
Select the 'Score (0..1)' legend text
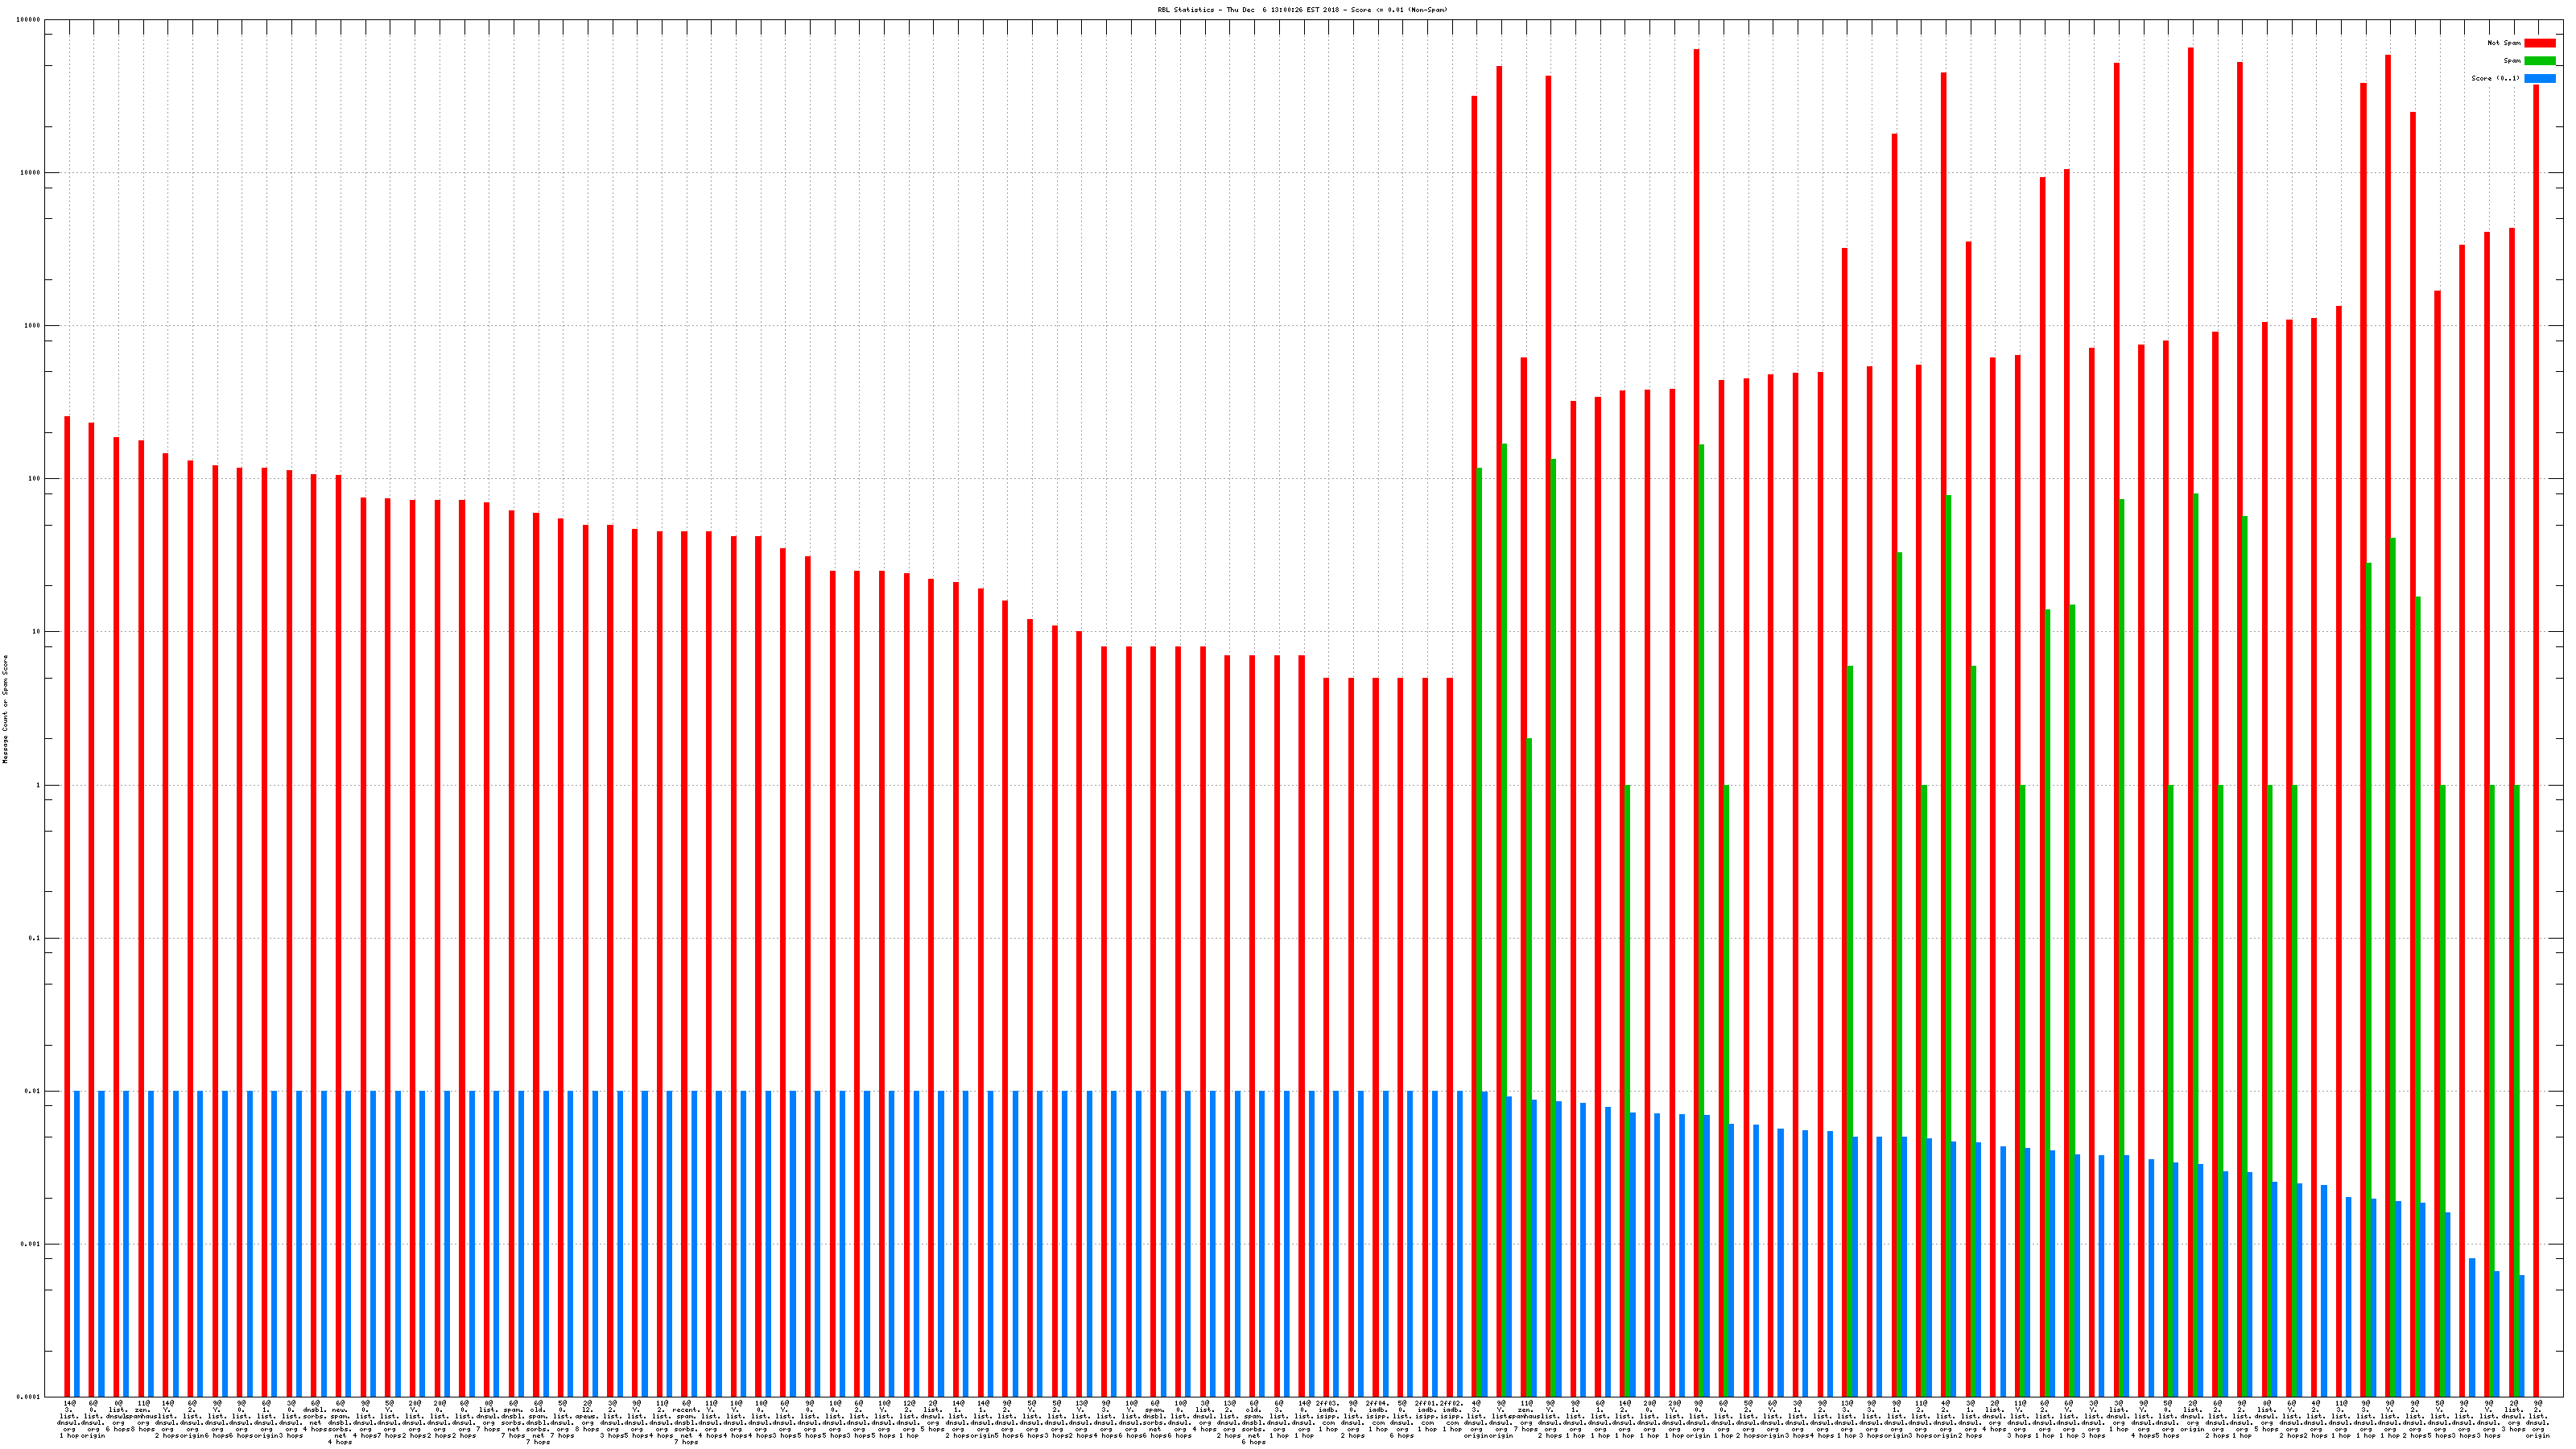tap(2495, 78)
